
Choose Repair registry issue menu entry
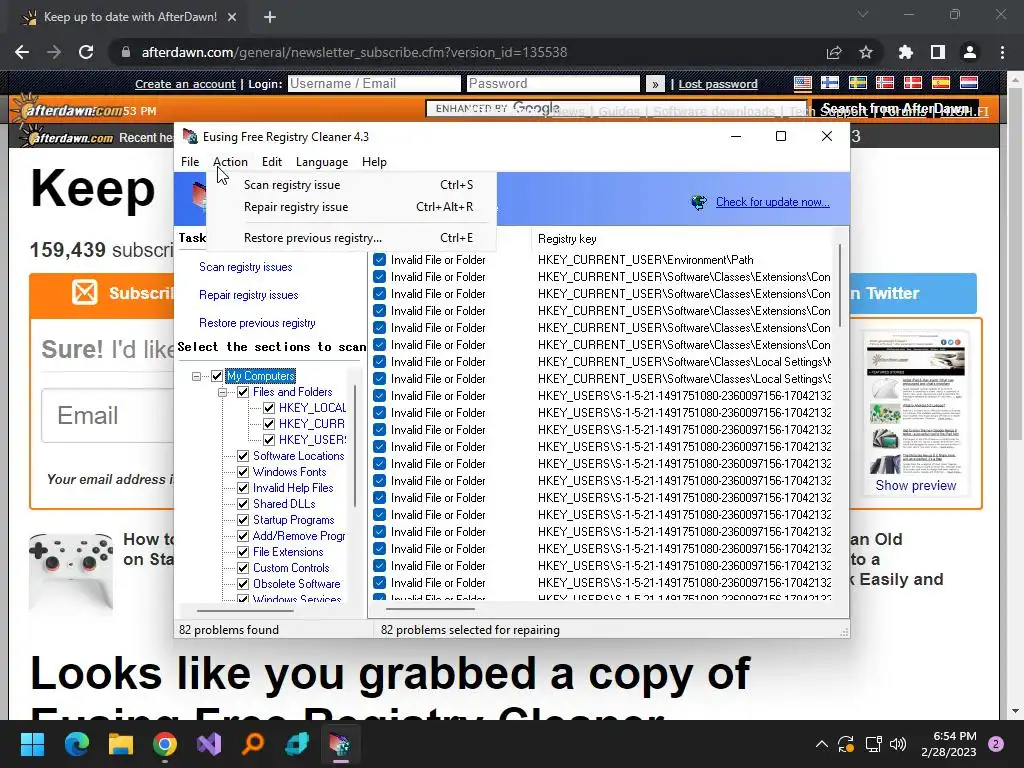tap(353, 207)
